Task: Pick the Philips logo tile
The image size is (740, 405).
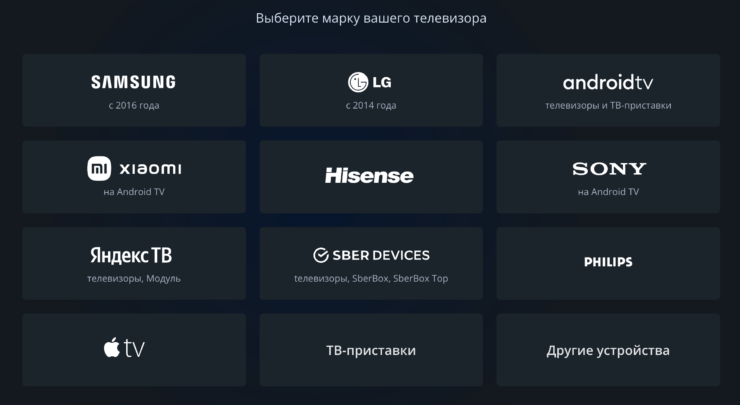Action: click(608, 262)
